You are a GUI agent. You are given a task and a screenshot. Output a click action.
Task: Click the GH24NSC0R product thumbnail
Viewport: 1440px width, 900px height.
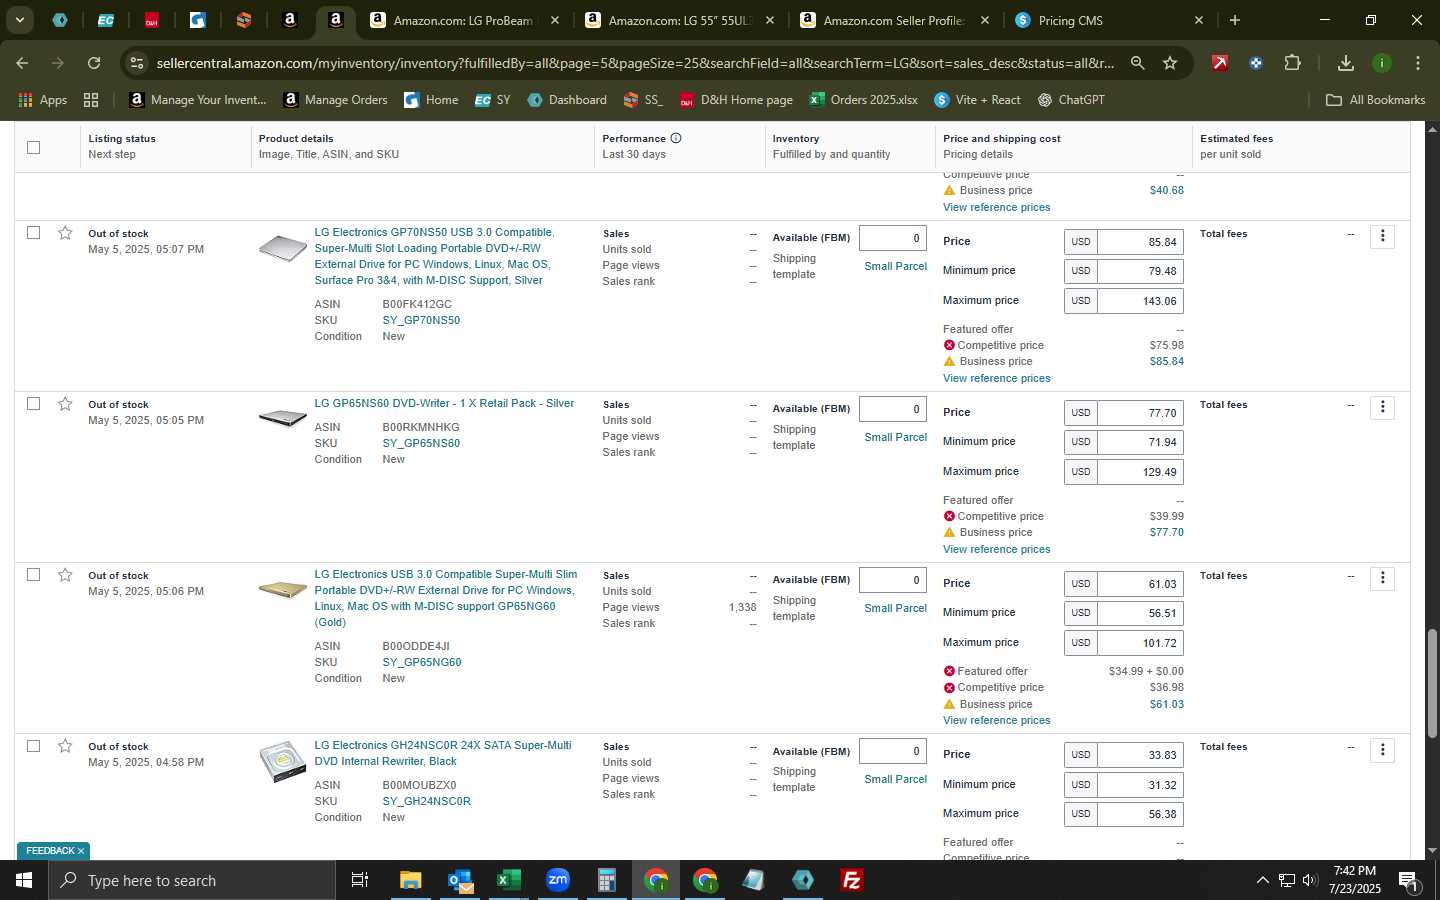tap(282, 762)
